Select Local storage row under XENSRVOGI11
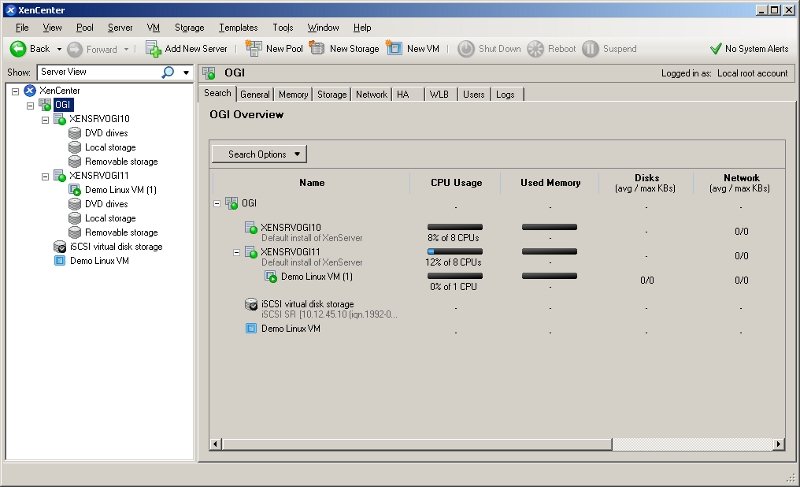Screen dimensions: 800x487 coord(110,218)
